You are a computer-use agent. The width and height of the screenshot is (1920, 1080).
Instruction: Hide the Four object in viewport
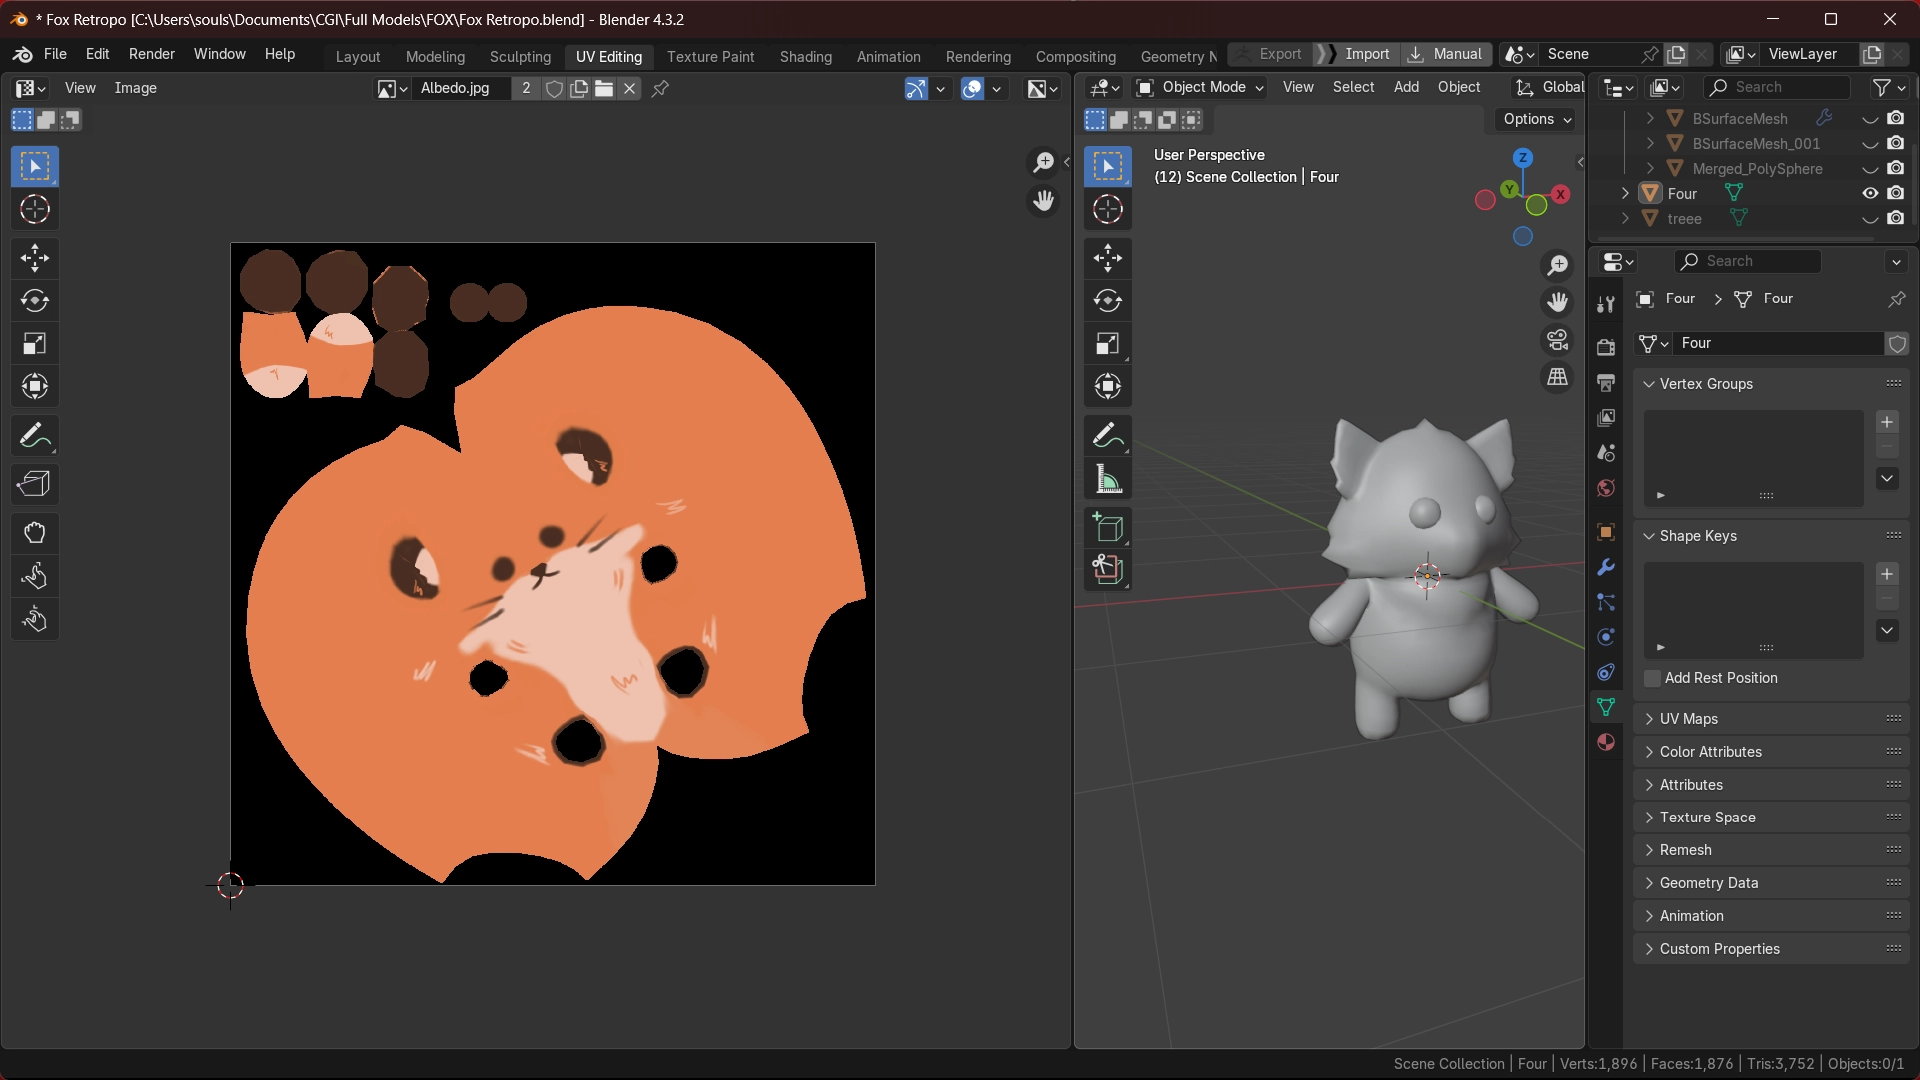[x=1869, y=193]
